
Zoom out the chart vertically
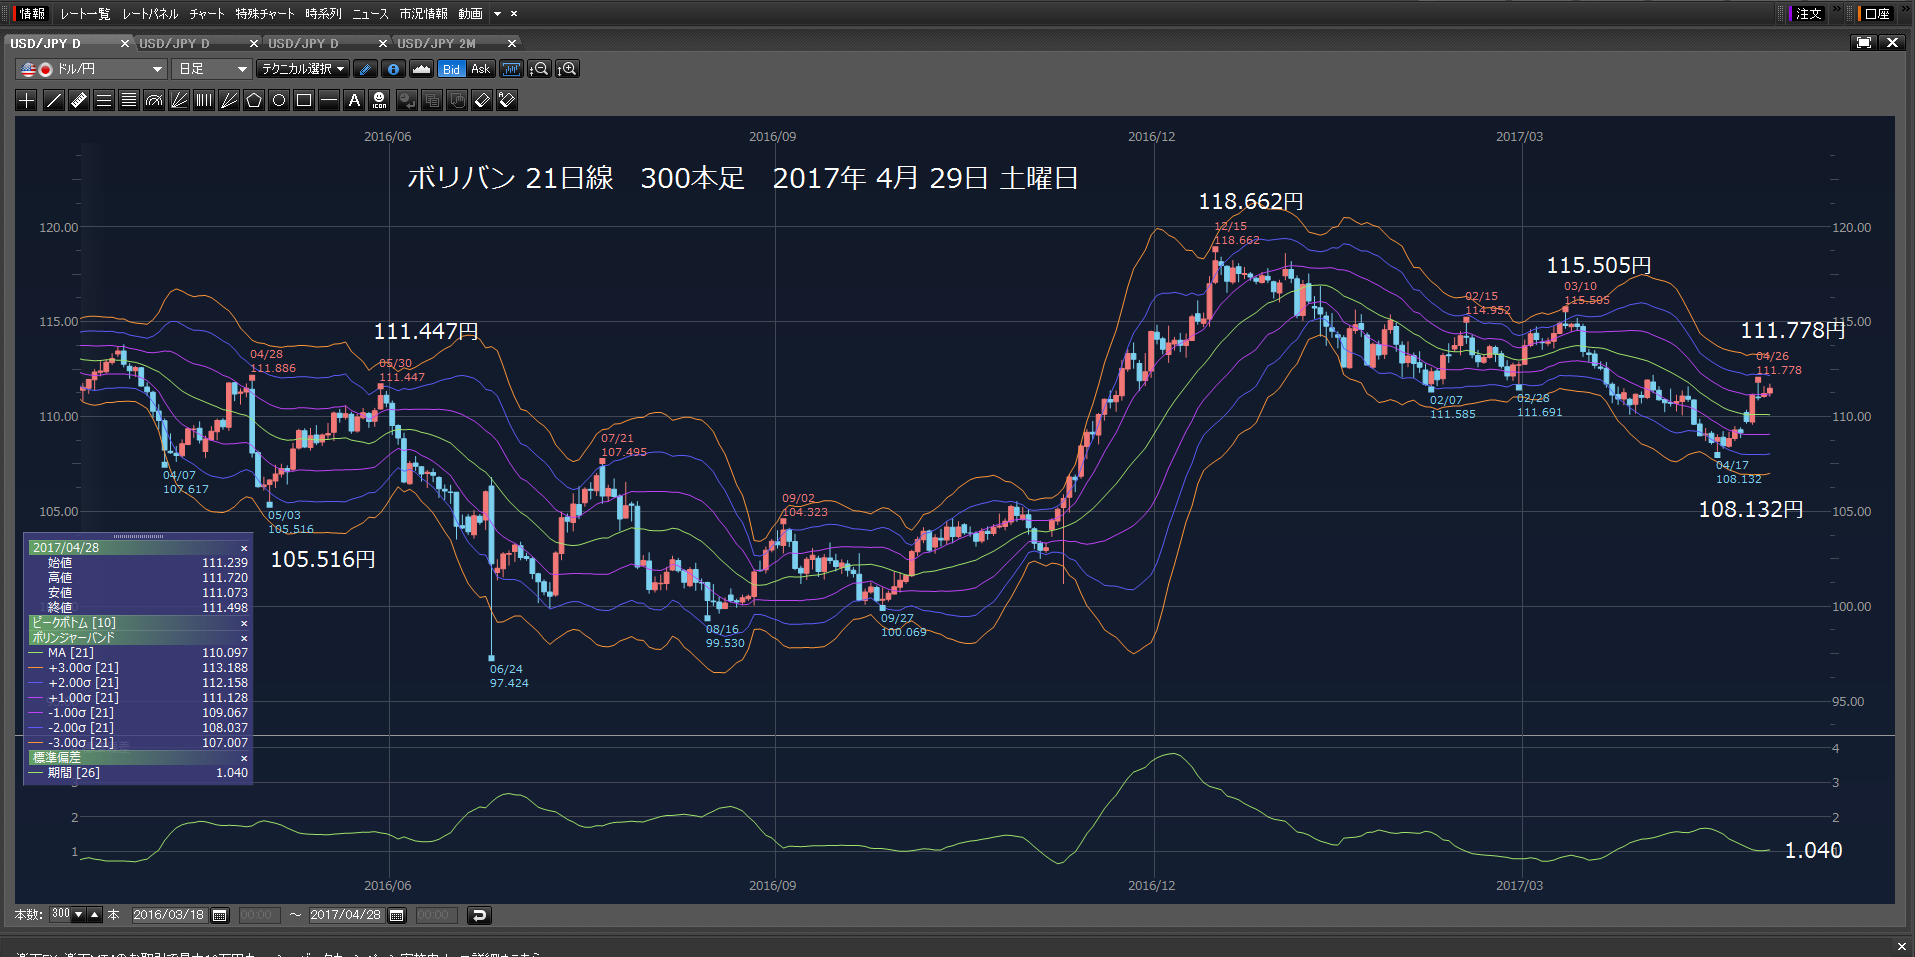tap(539, 69)
